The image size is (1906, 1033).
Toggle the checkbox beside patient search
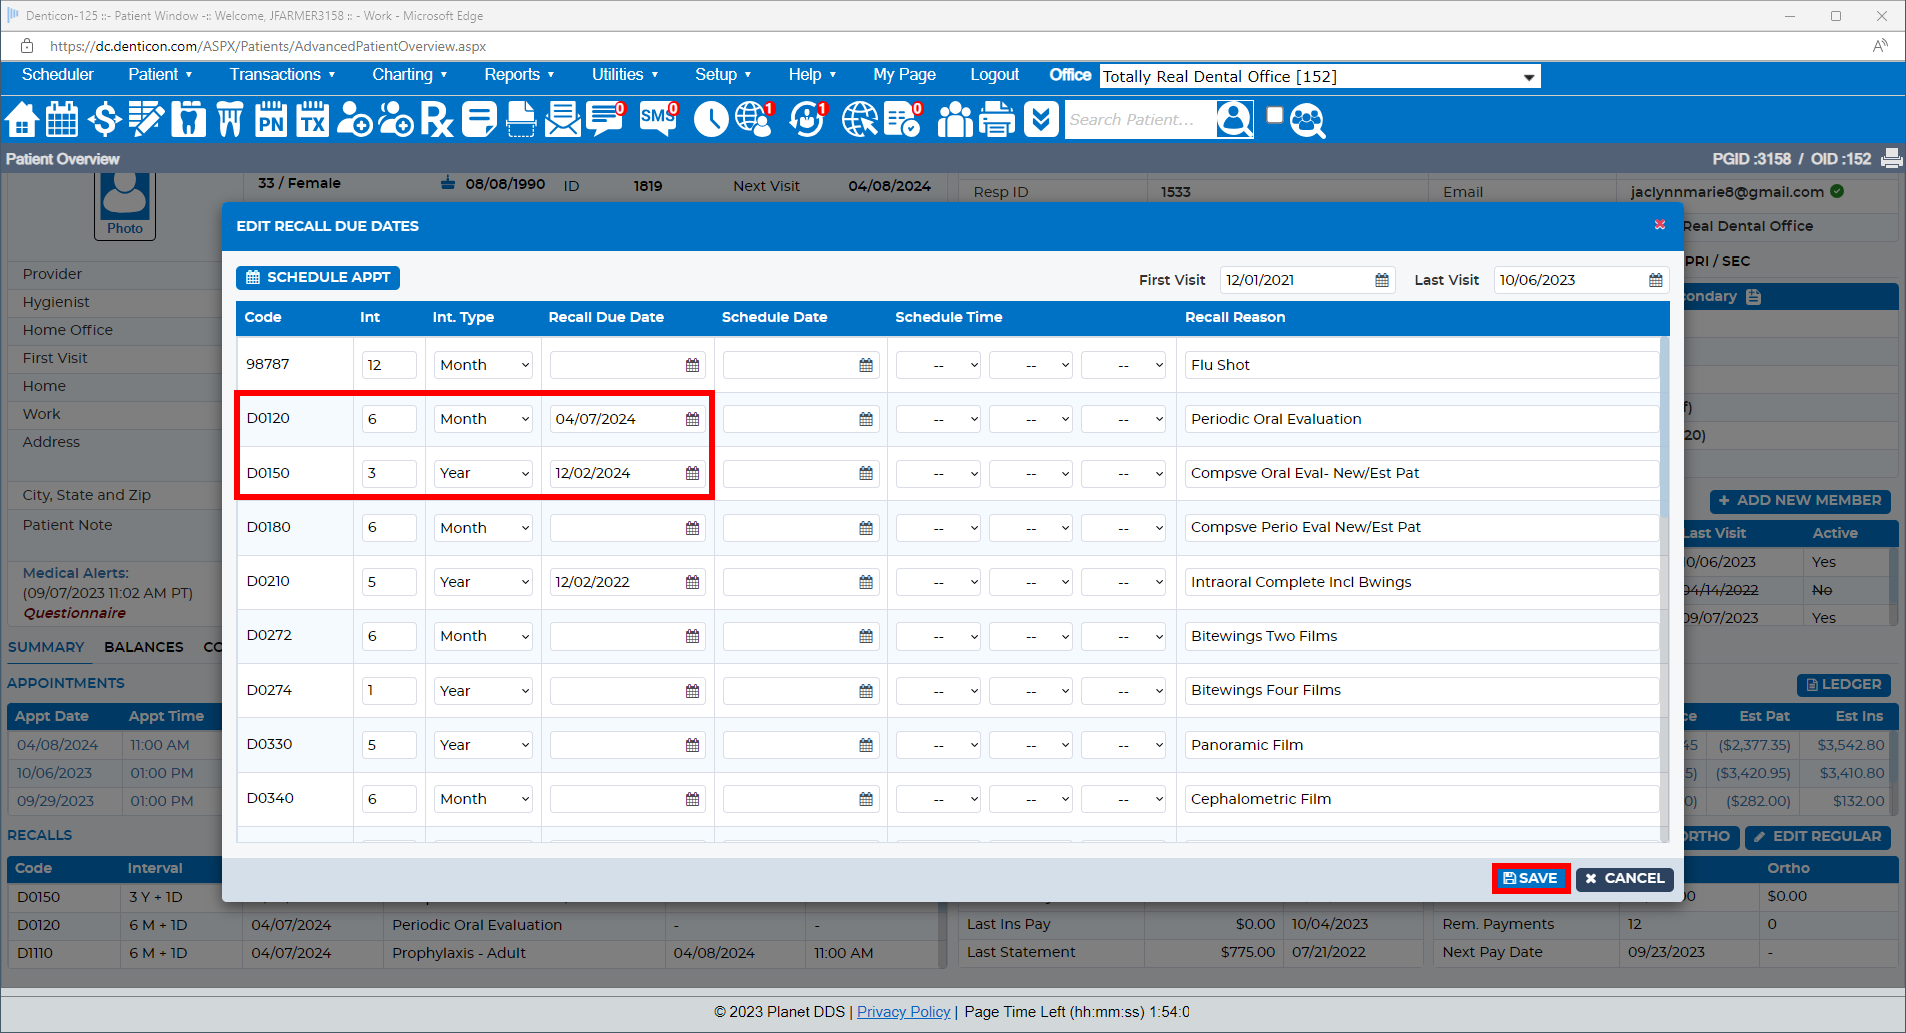click(x=1274, y=116)
